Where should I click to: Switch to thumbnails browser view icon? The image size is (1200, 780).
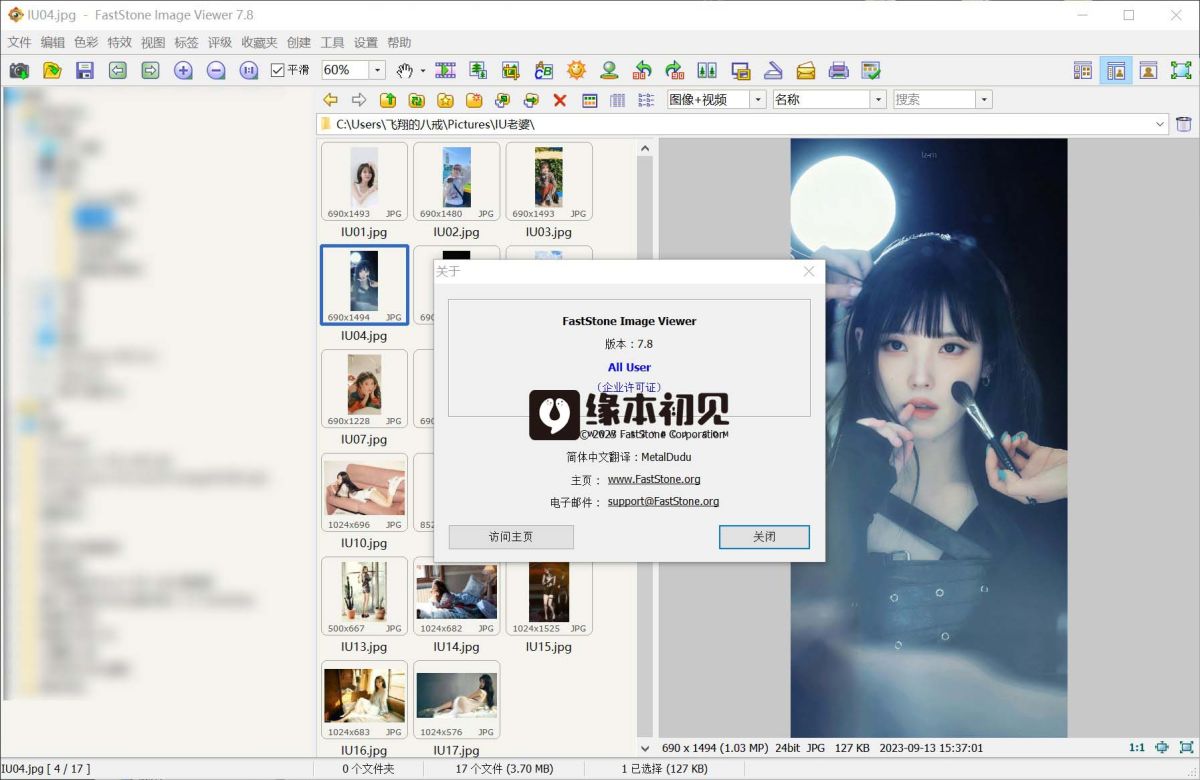point(1083,71)
